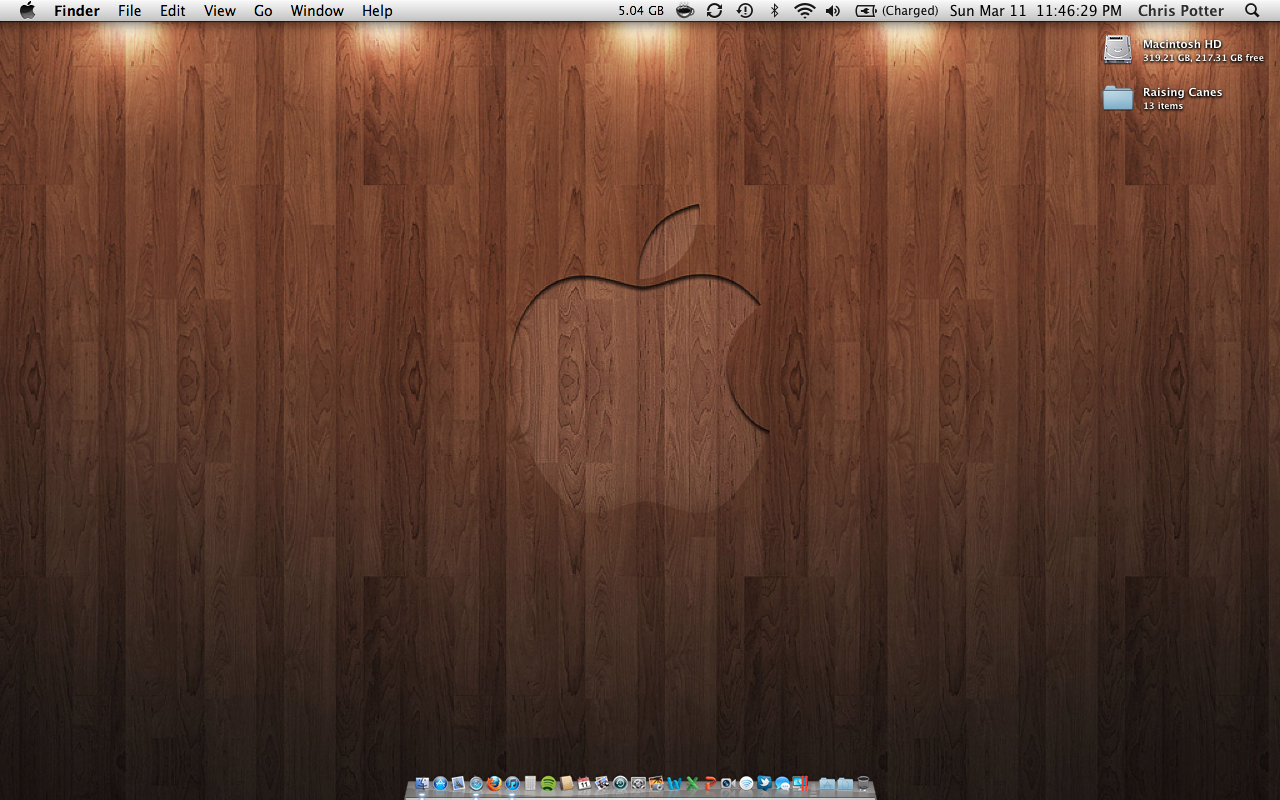The height and width of the screenshot is (800, 1280).
Task: Click the sync arrows menu bar icon
Action: (714, 11)
